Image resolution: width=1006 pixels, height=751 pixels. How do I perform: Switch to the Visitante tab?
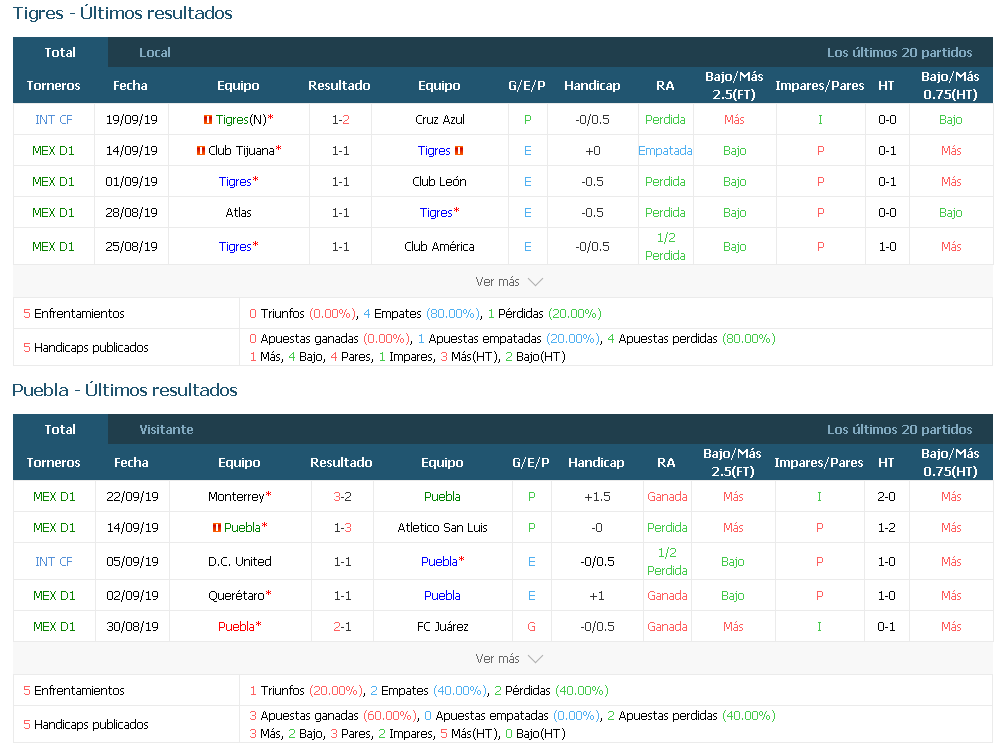point(166,430)
